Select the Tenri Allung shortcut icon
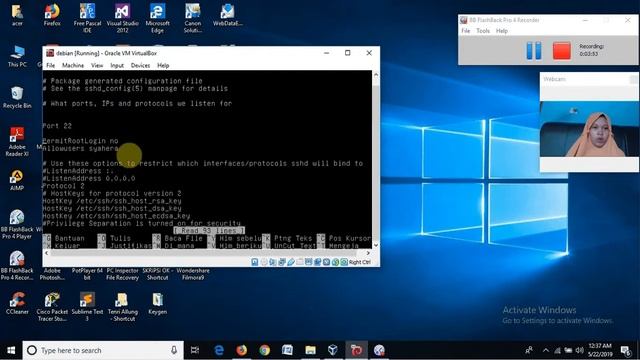This screenshot has width=640, height=360. (x=122, y=307)
